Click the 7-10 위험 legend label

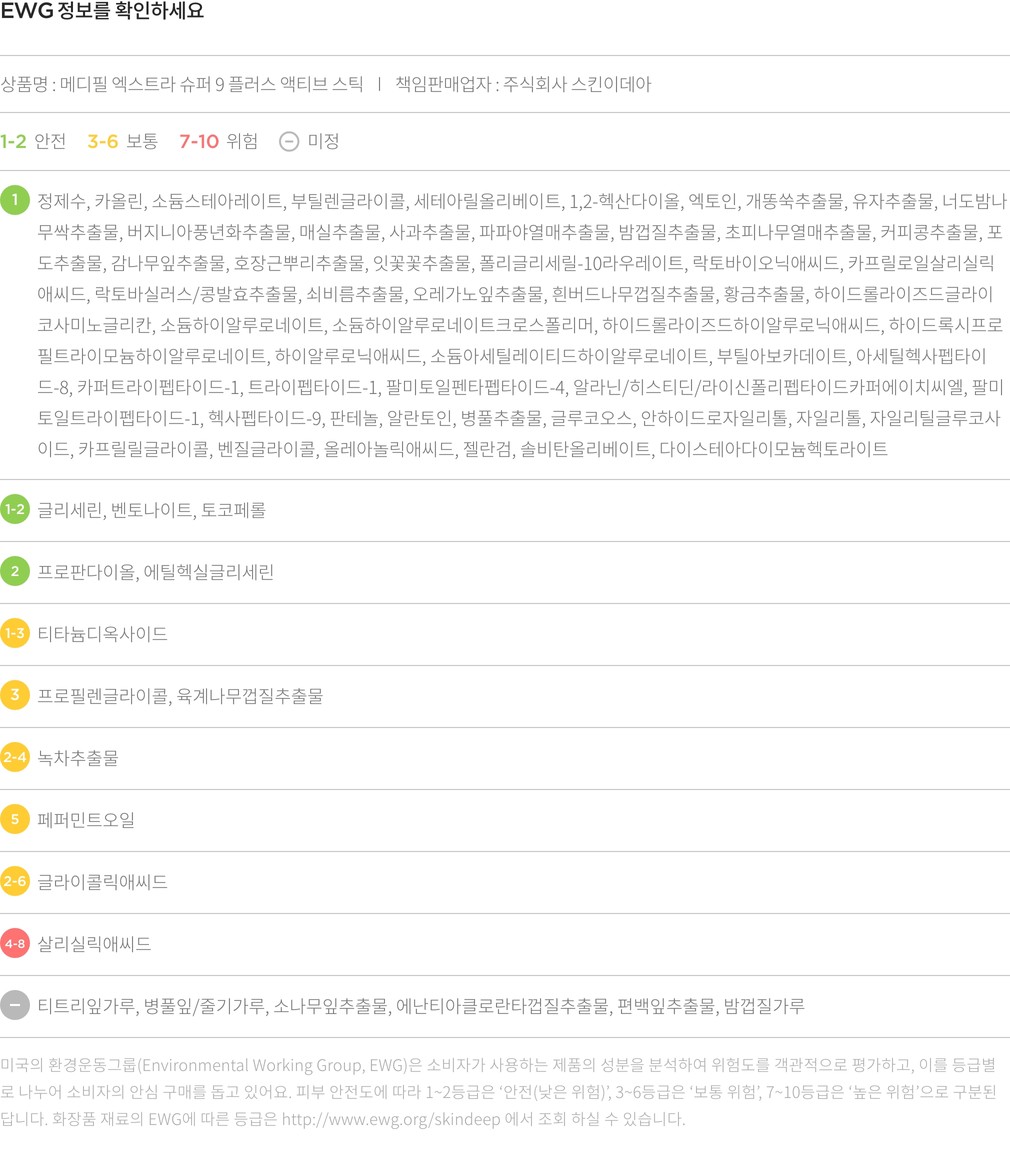(x=218, y=141)
